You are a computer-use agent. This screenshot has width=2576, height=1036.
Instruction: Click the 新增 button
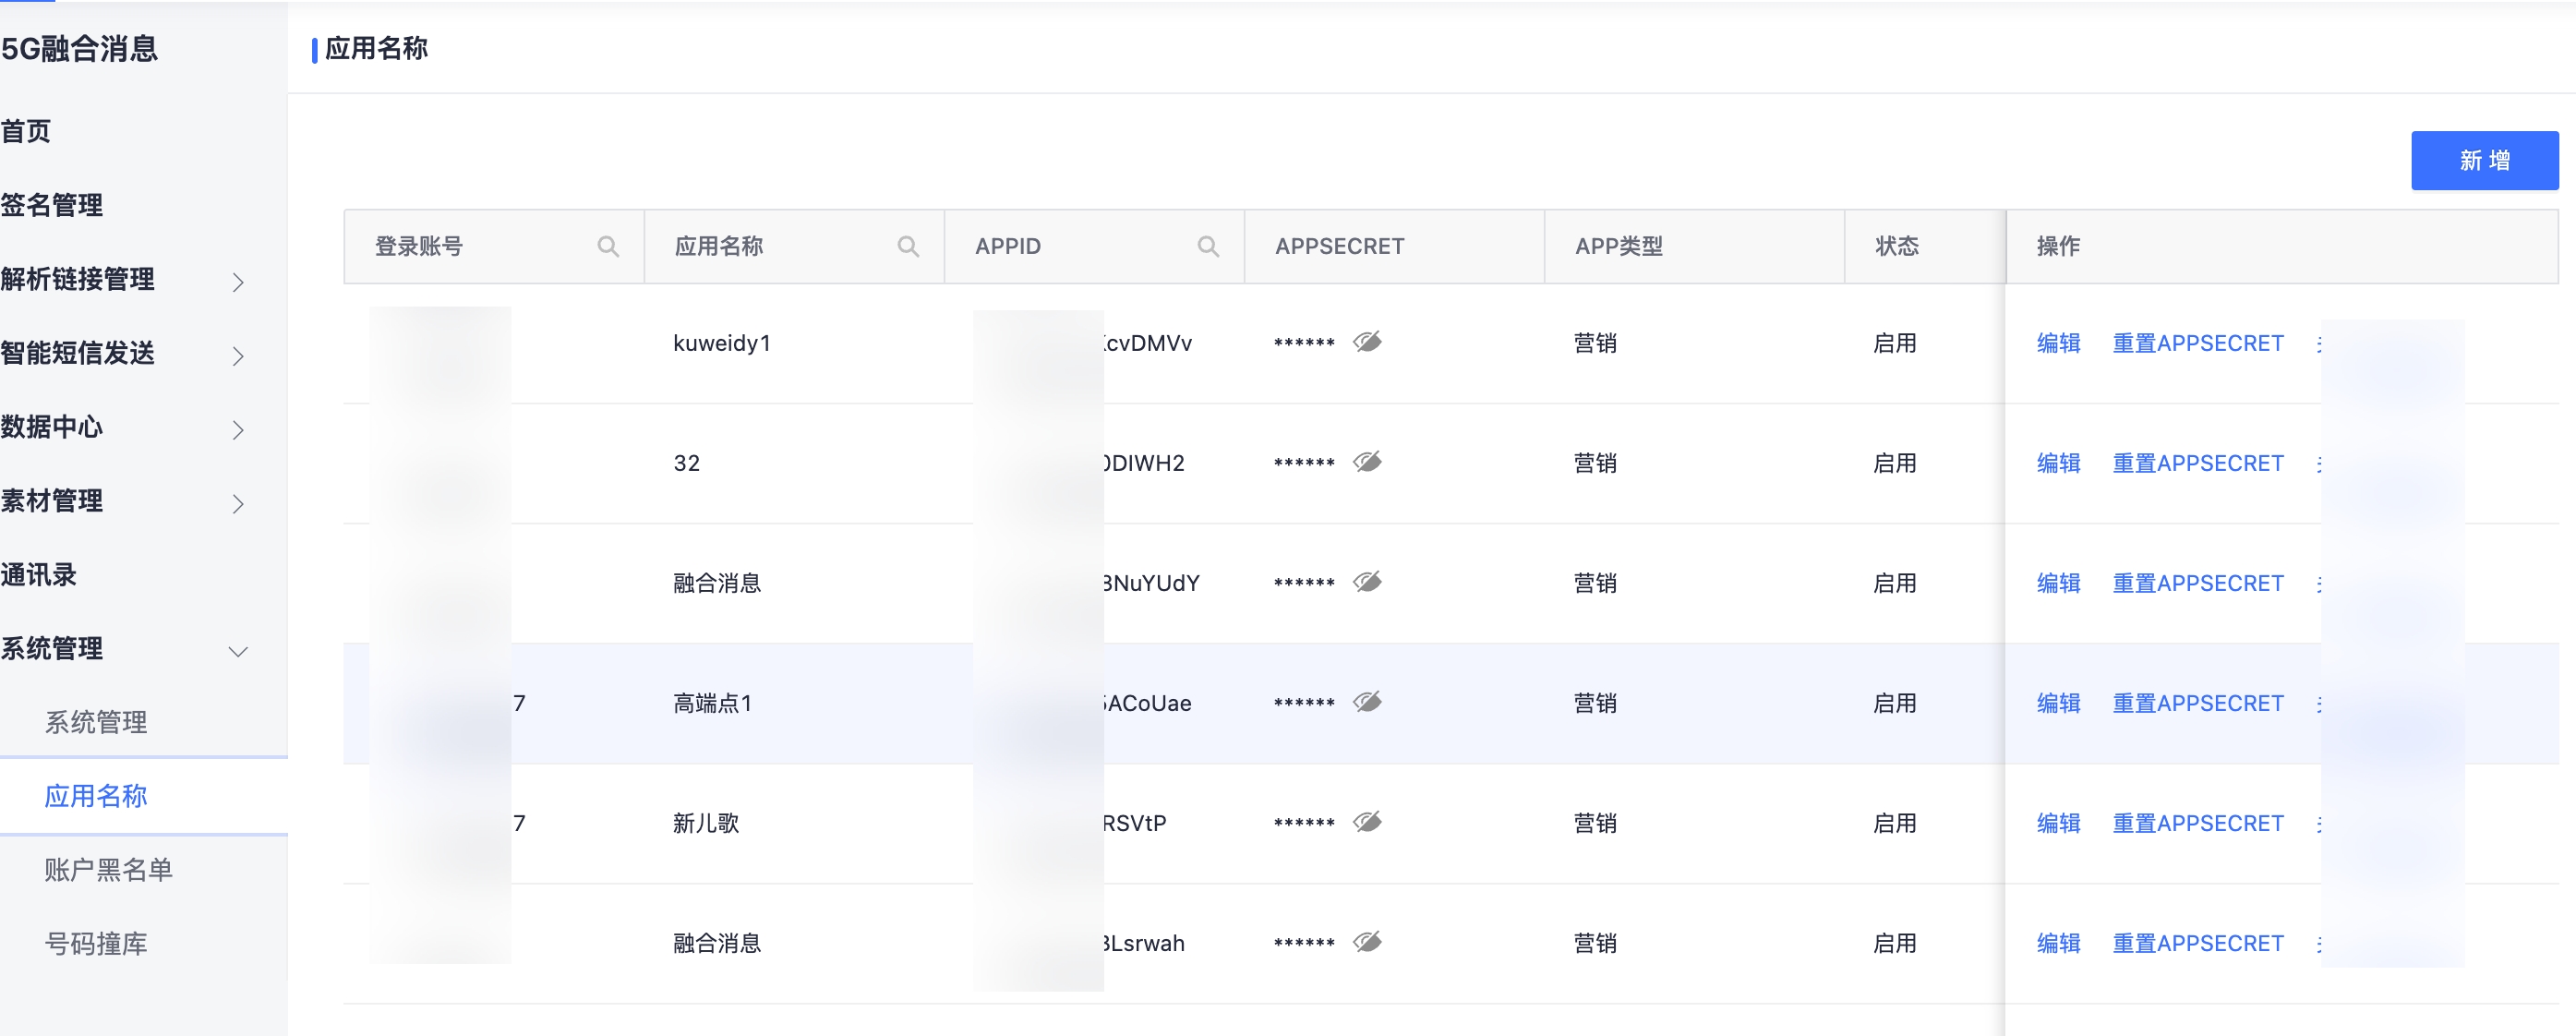pyautogui.click(x=2483, y=160)
